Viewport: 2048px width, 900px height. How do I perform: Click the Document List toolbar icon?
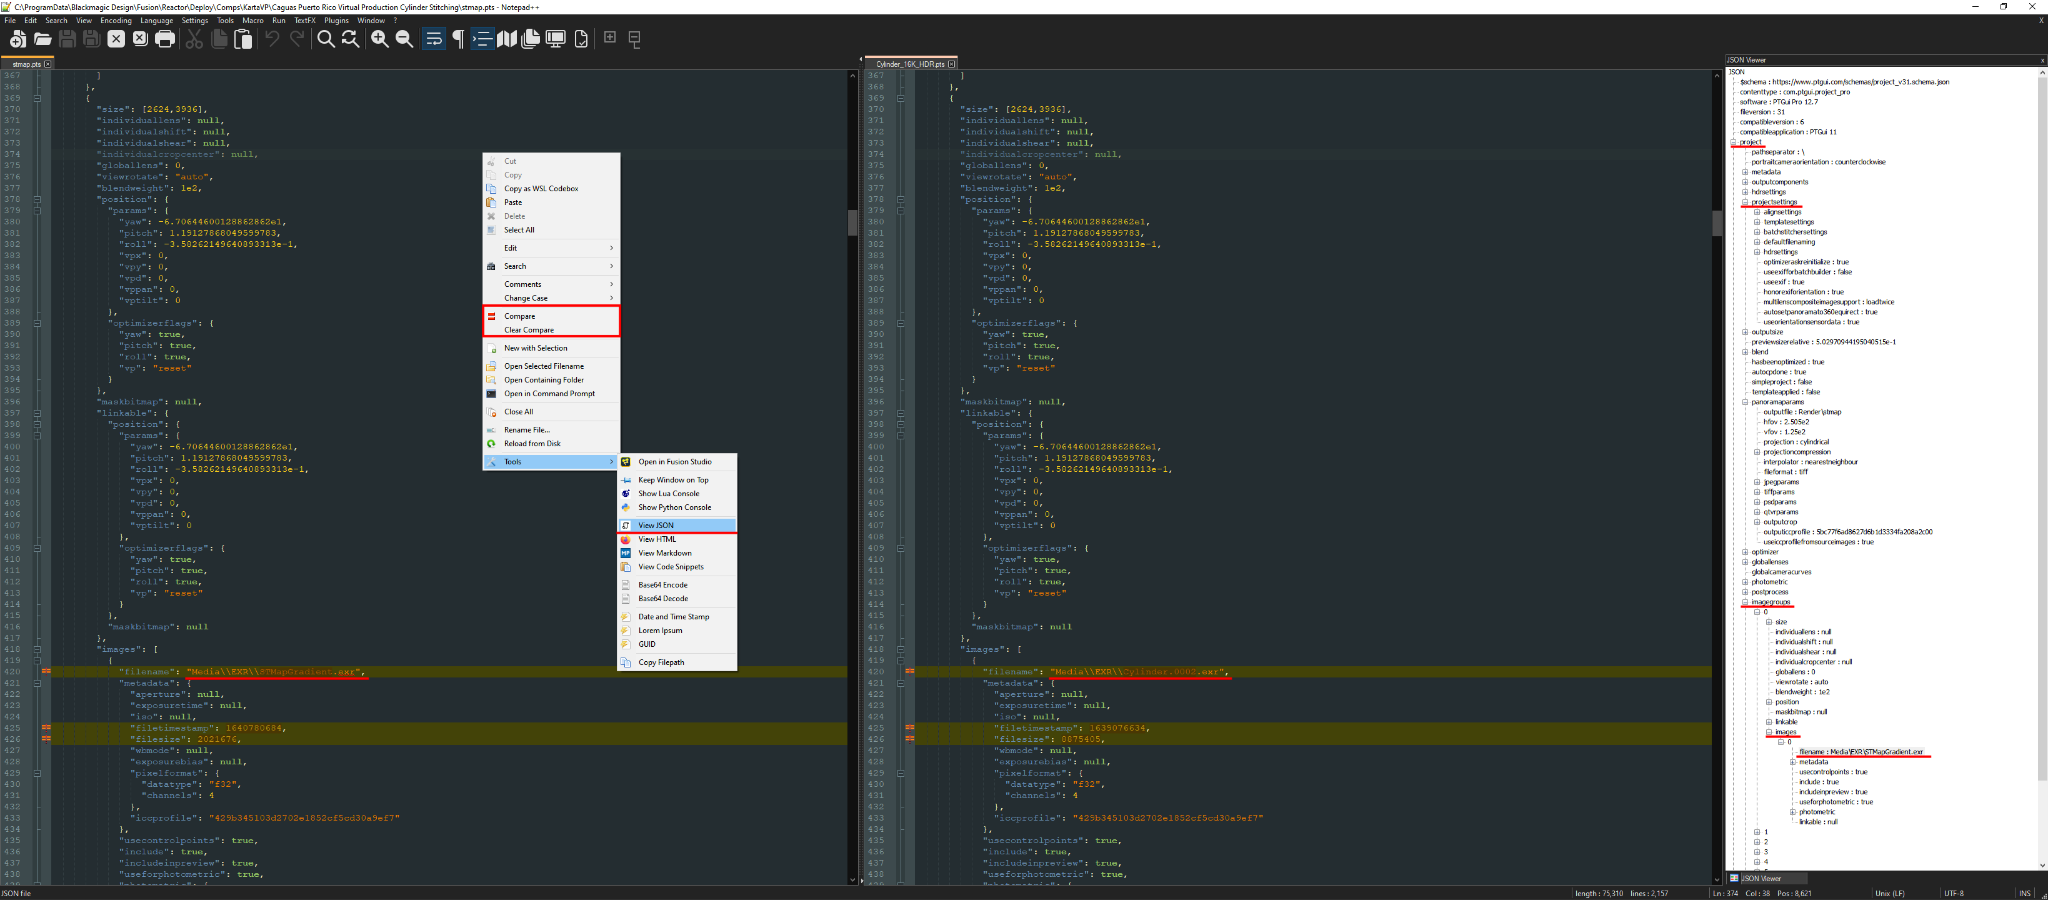531,39
